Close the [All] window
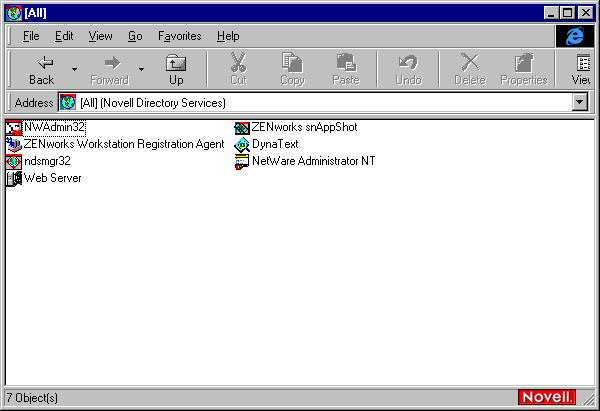The image size is (600, 411). pos(585,13)
